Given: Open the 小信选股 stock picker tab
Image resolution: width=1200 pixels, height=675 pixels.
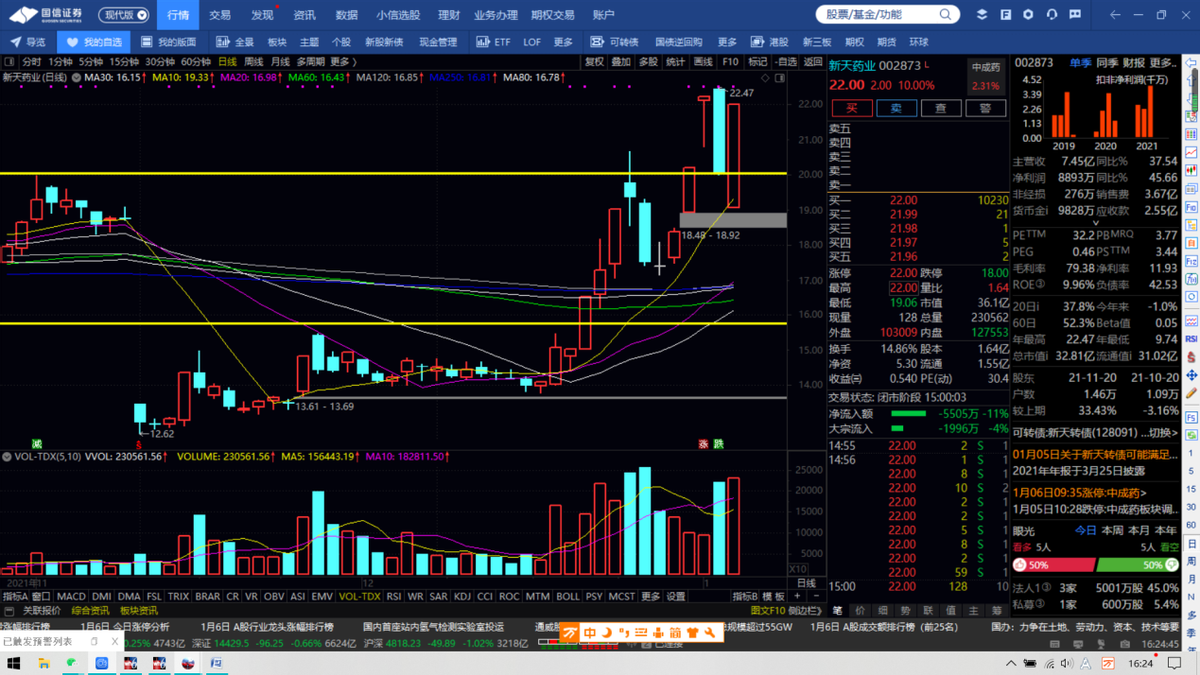Looking at the screenshot, I should [398, 15].
